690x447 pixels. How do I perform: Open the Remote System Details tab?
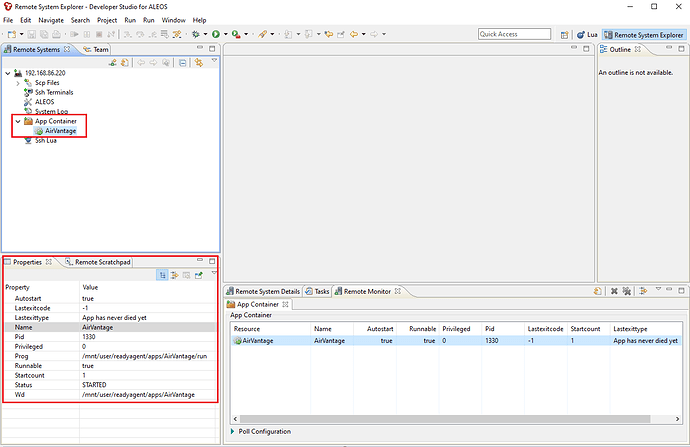(263, 291)
